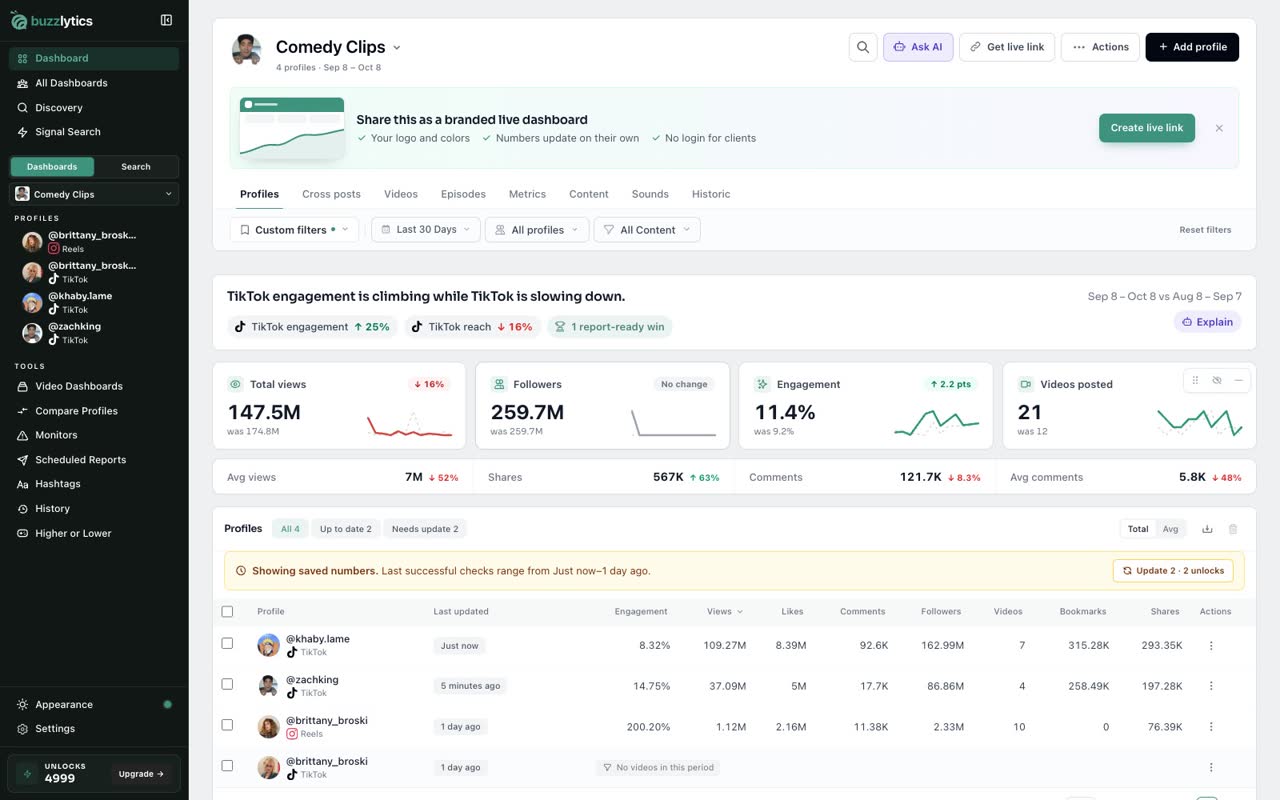Viewport: 1280px width, 800px height.
Task: Switch table to Avg values
Action: (x=1170, y=529)
